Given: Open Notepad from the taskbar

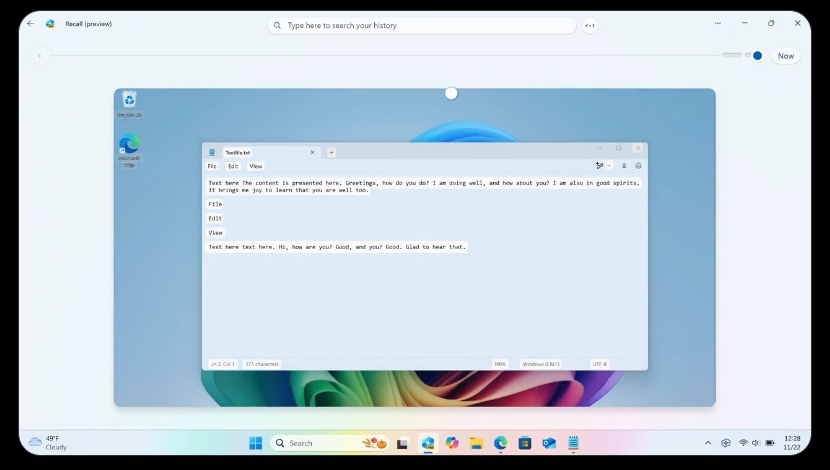Looking at the screenshot, I should point(573,443).
